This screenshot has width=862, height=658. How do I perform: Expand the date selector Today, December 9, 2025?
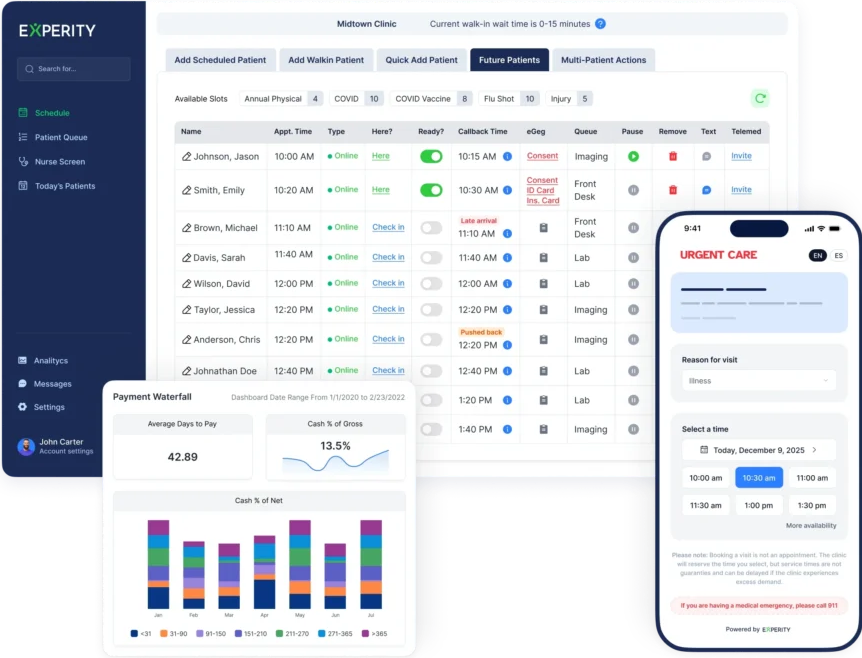[x=759, y=450]
